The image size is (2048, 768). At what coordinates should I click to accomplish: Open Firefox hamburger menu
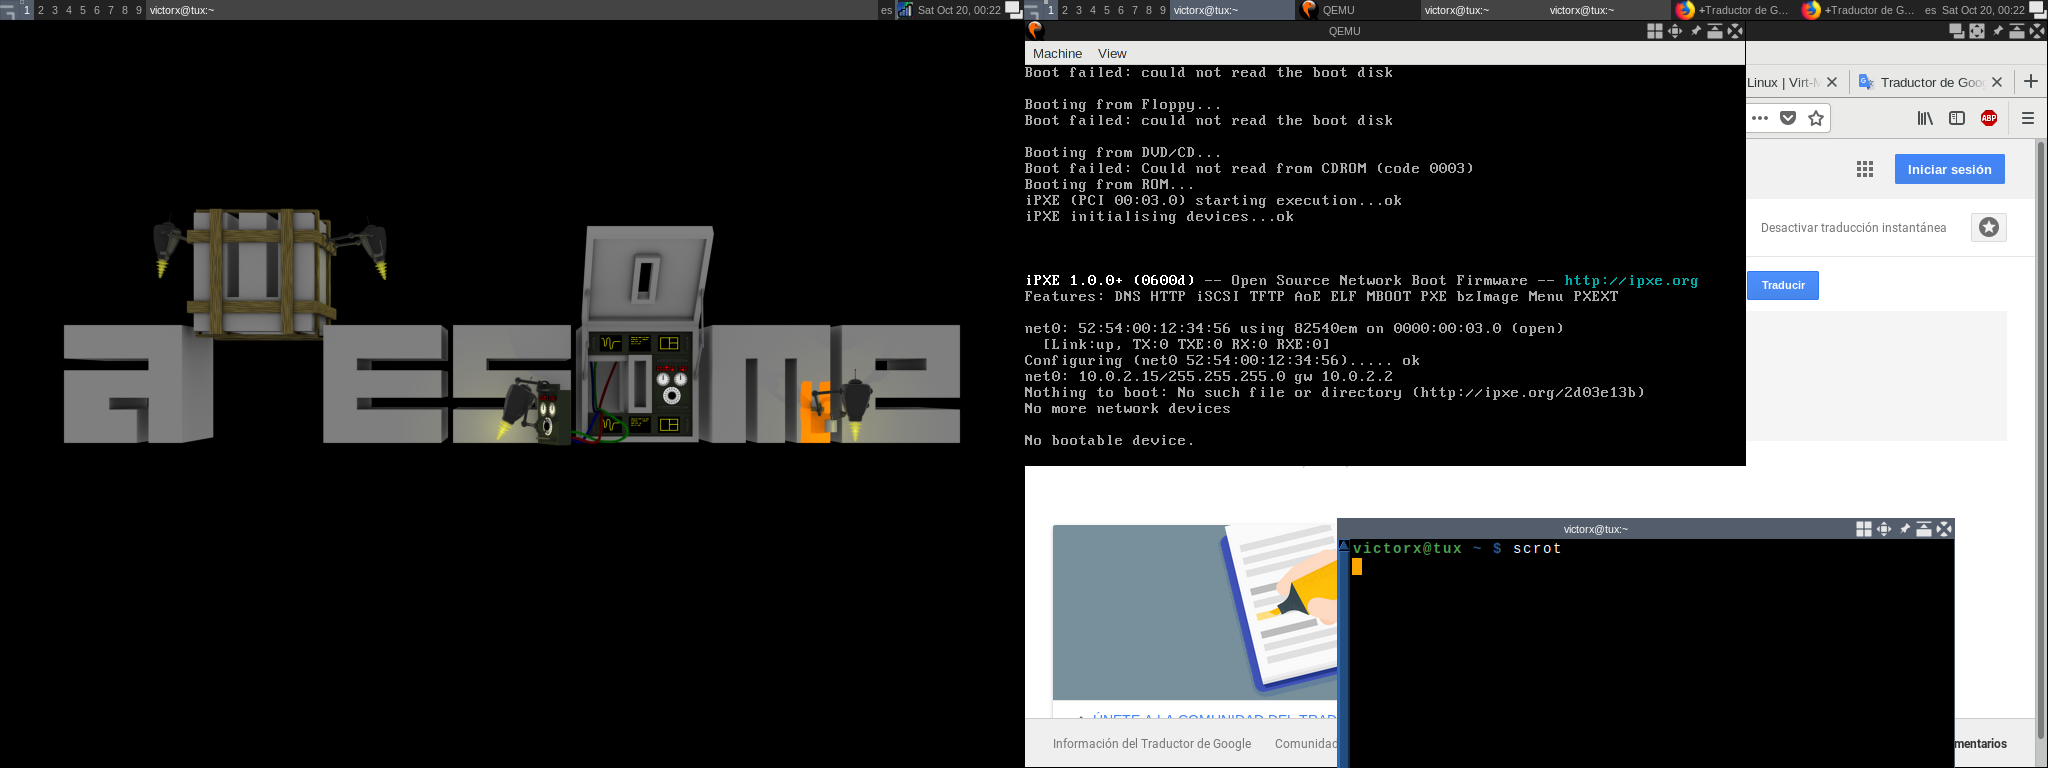(2028, 118)
